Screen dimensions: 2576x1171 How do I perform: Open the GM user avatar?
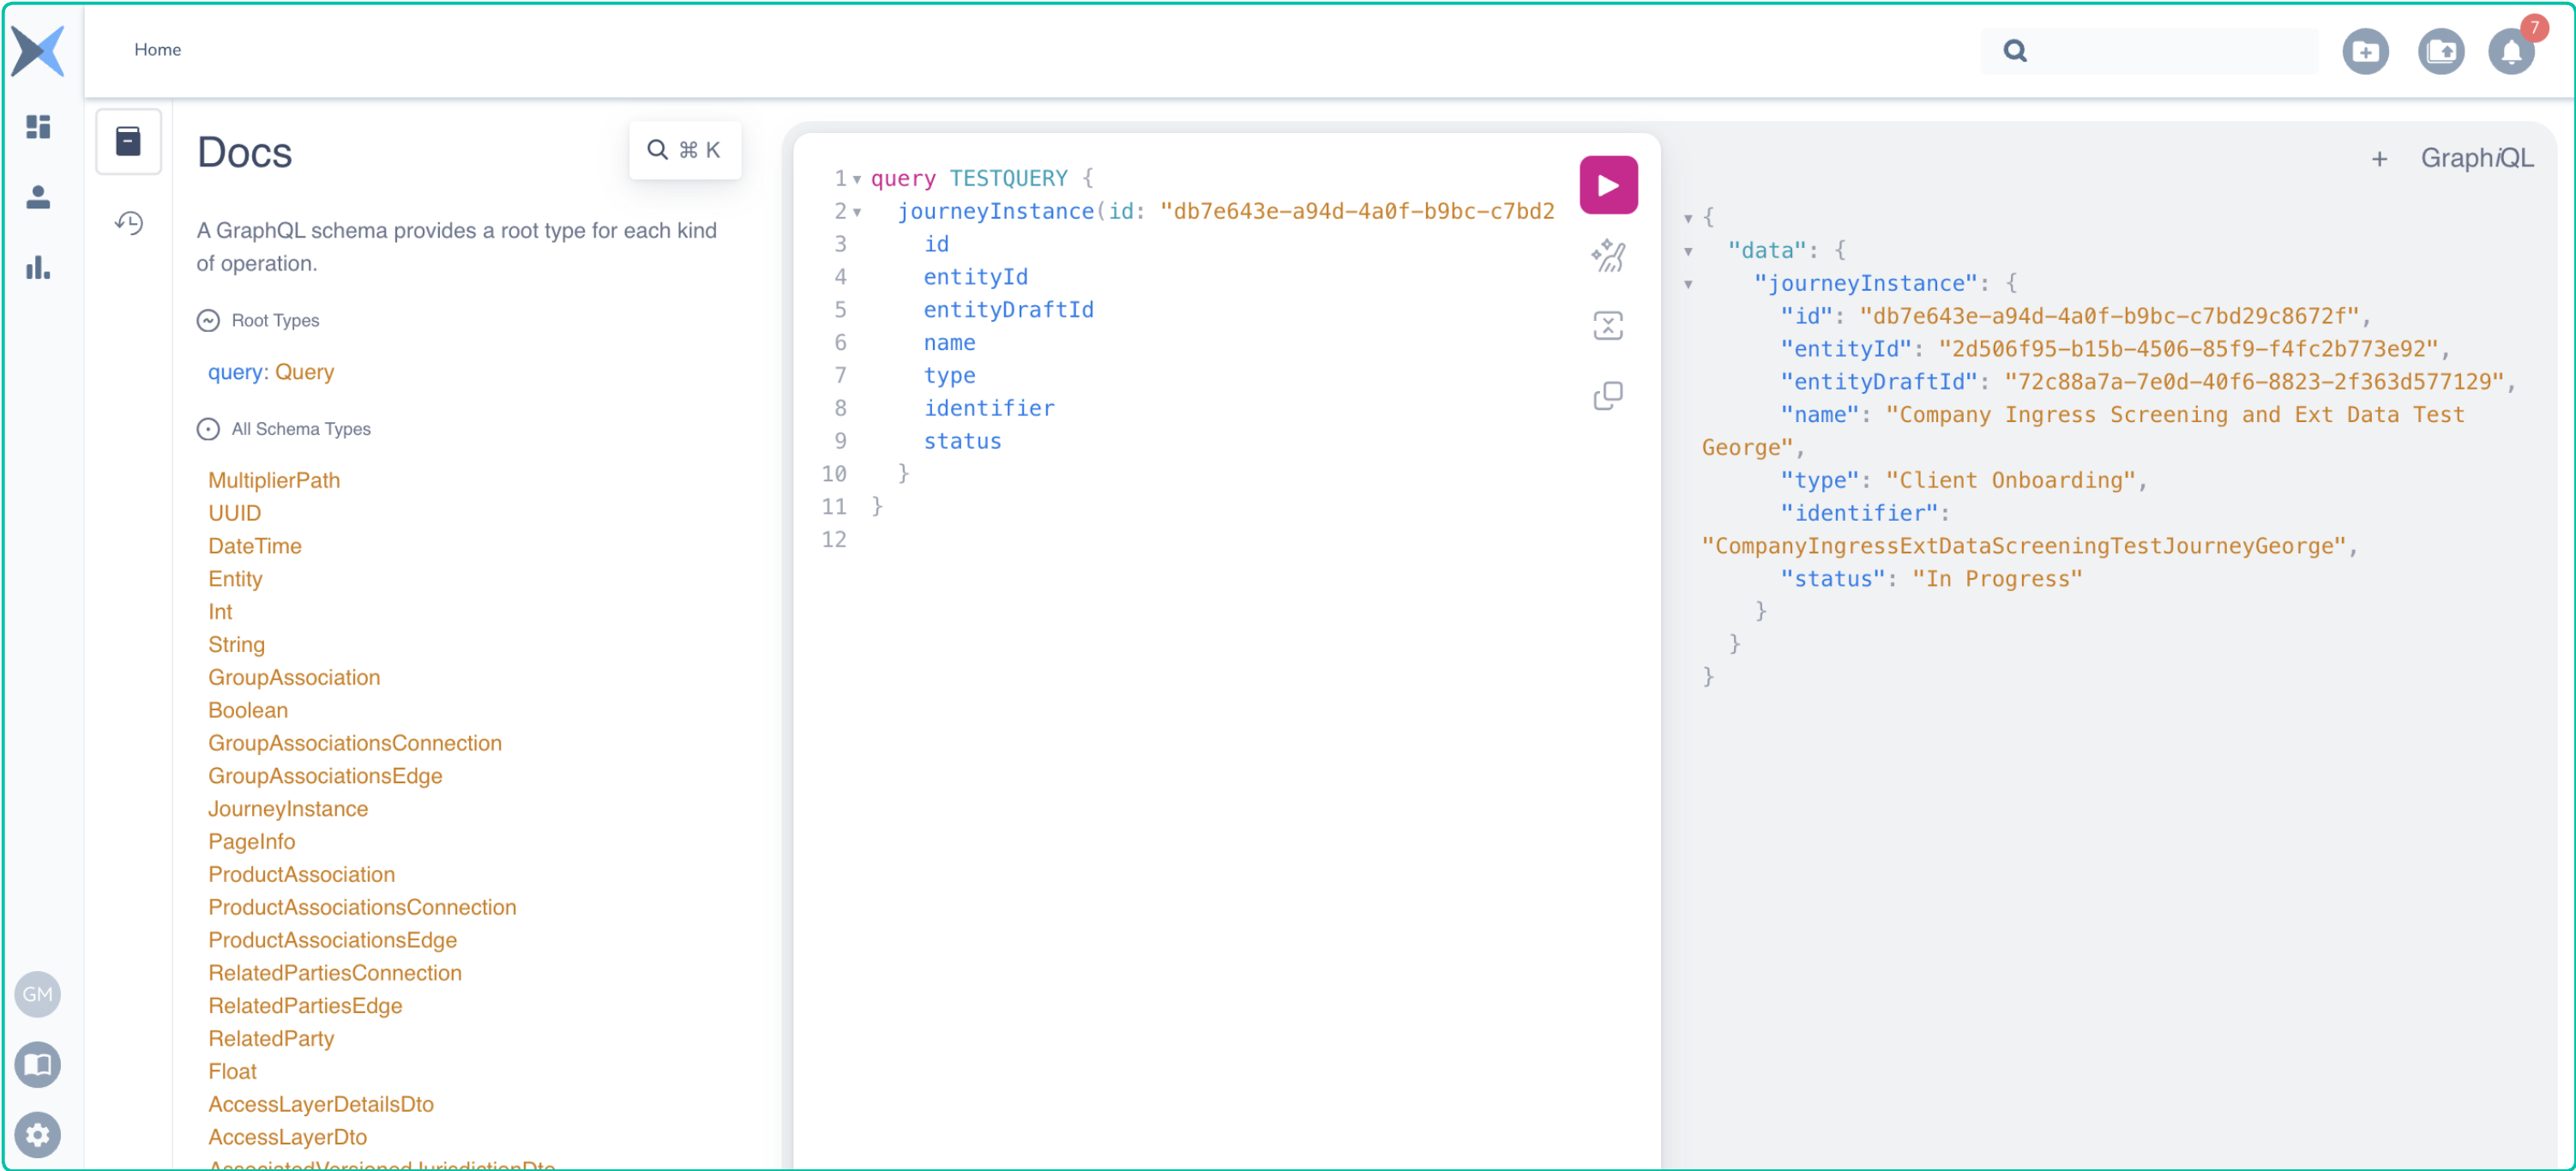click(x=38, y=993)
